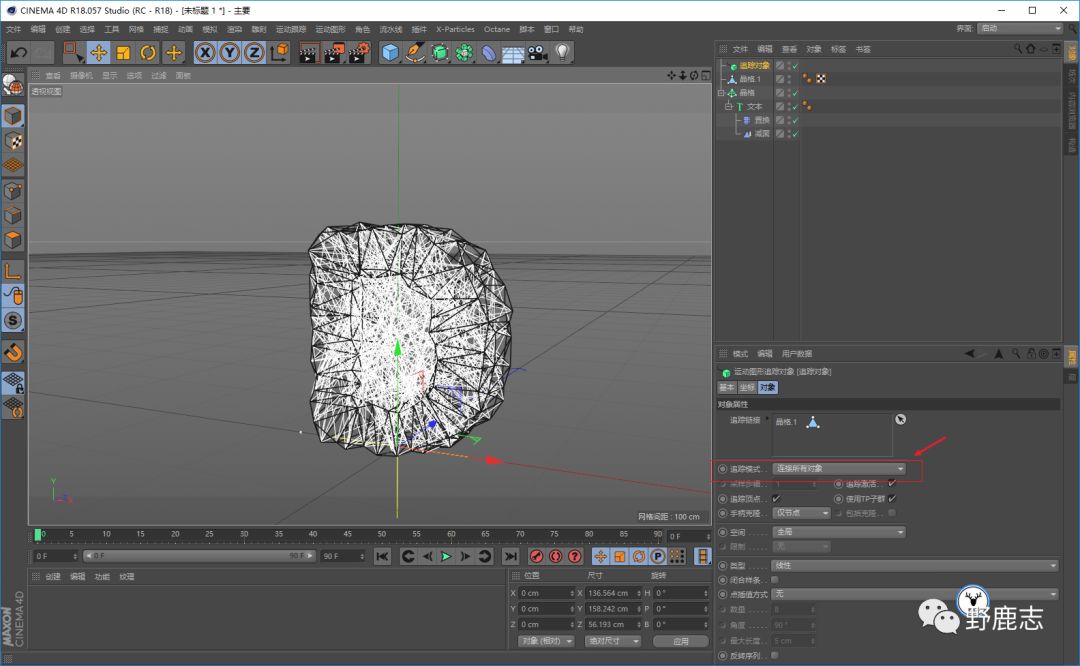This screenshot has width=1080, height=666.
Task: Open the 追踪模式 dropdown
Action: point(839,469)
